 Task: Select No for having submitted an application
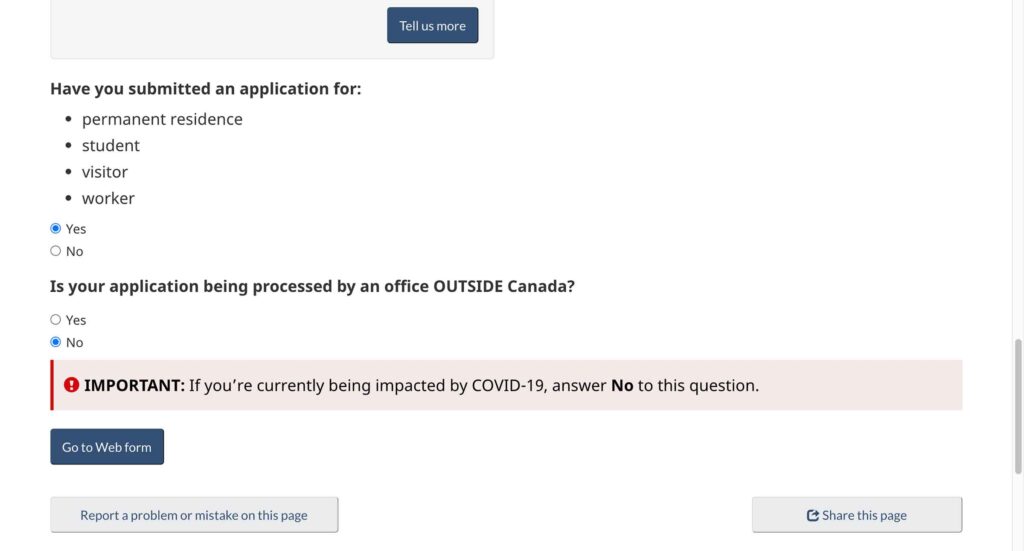[56, 251]
